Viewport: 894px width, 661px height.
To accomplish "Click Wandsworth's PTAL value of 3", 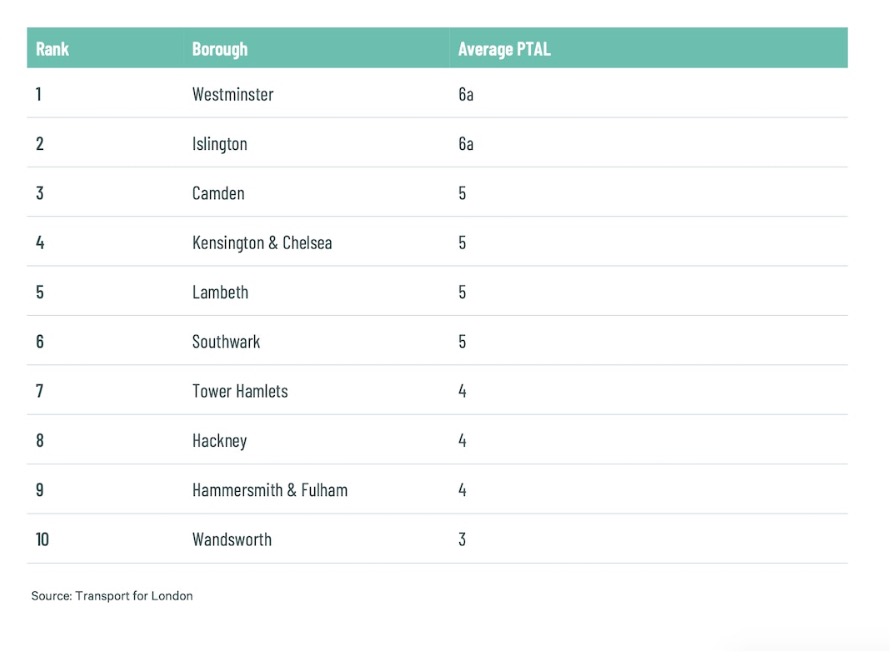I will [x=462, y=540].
